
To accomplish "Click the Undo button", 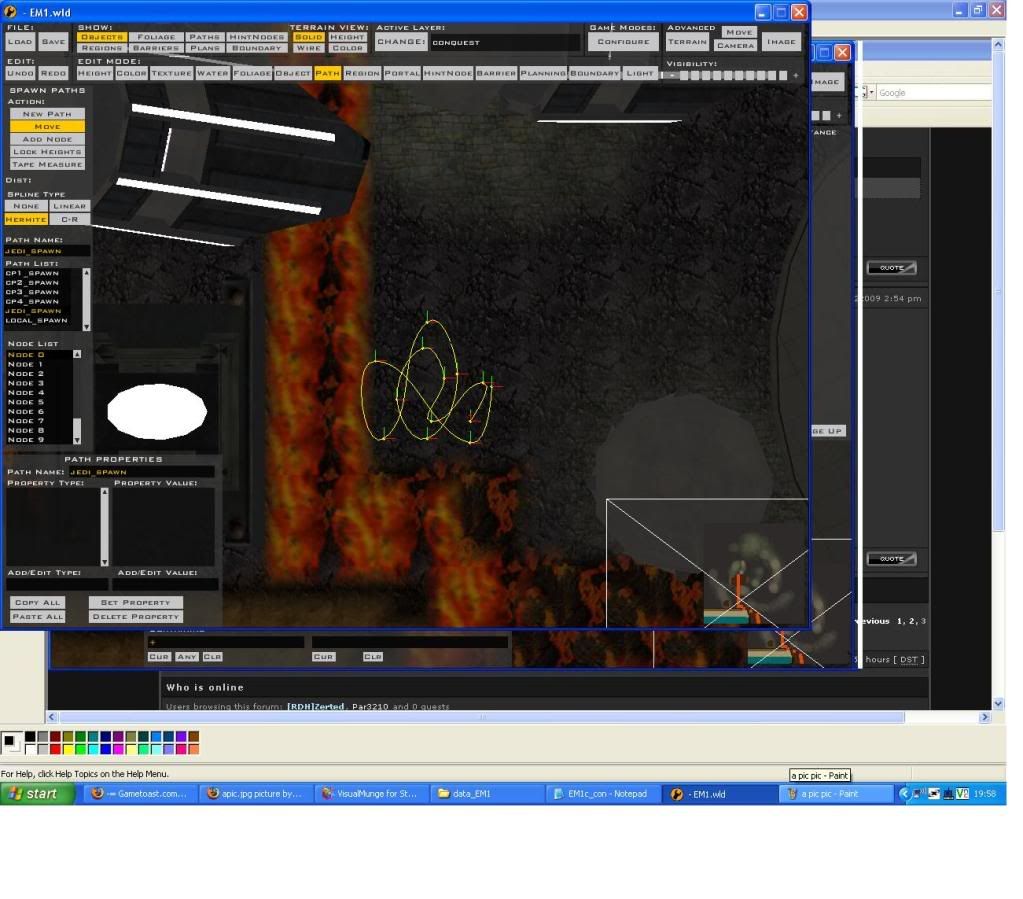I will [x=20, y=73].
